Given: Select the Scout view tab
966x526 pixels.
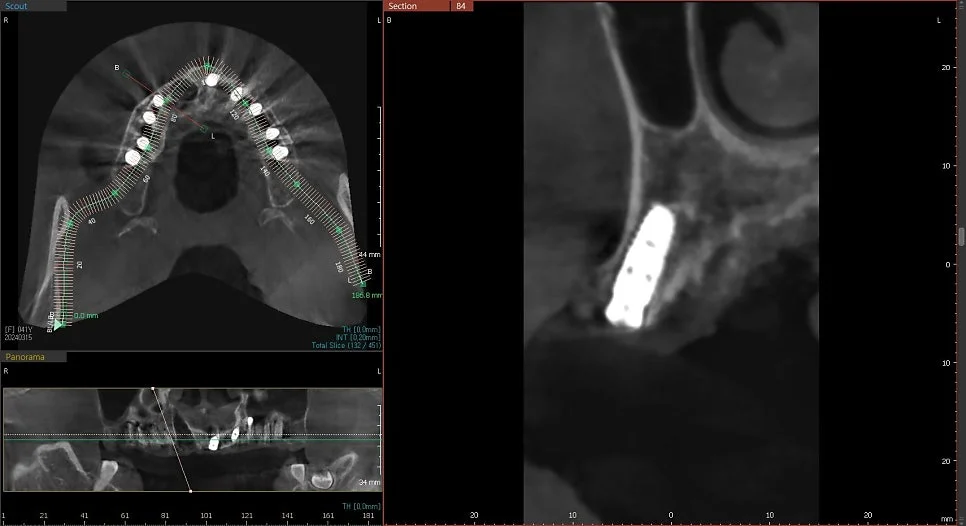Looking at the screenshot, I should [x=34, y=6].
